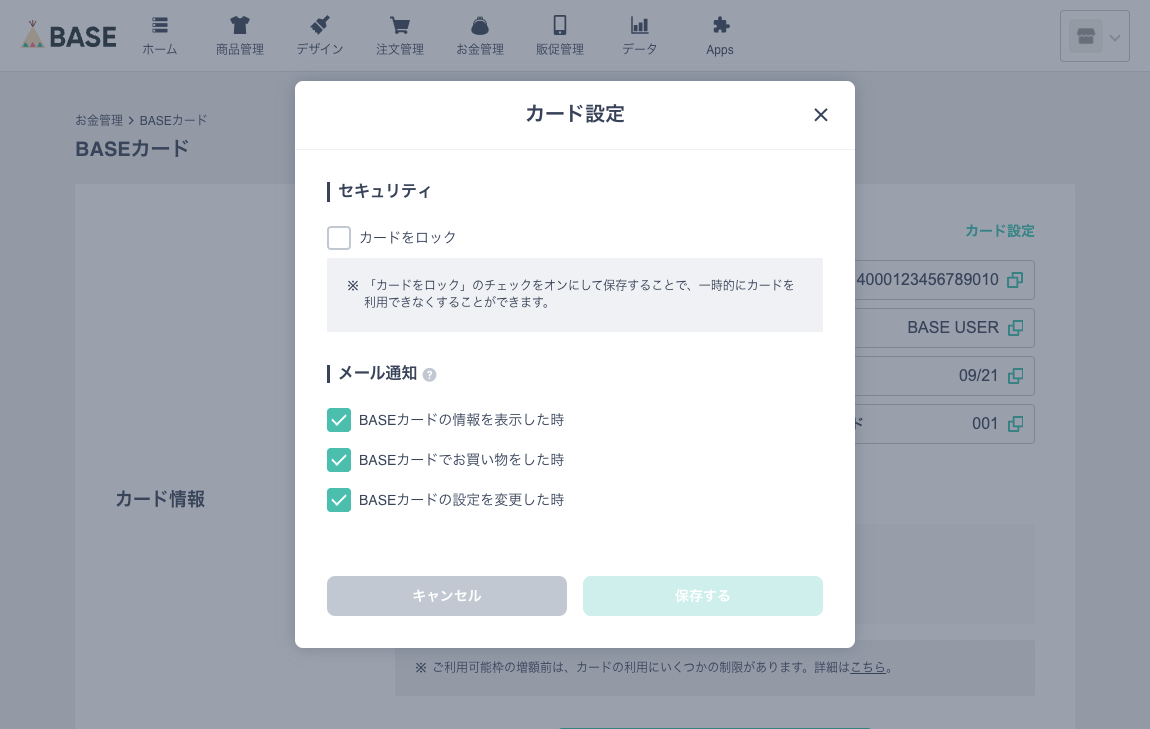Image resolution: width=1150 pixels, height=729 pixels.
Task: Go to デザイン brush menu
Action: point(320,36)
